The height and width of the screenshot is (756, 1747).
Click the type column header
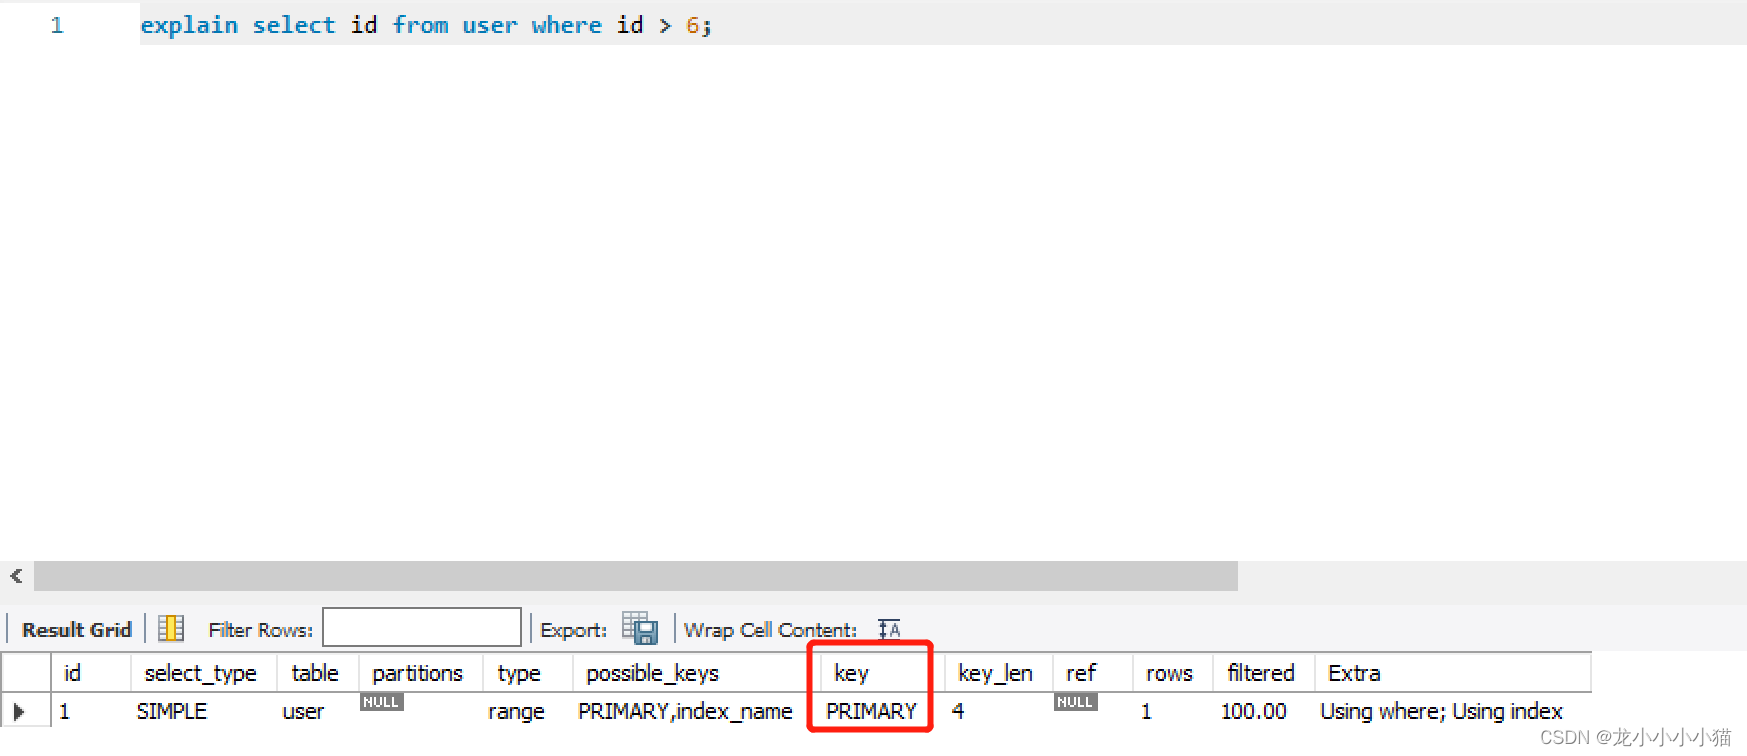coord(528,673)
